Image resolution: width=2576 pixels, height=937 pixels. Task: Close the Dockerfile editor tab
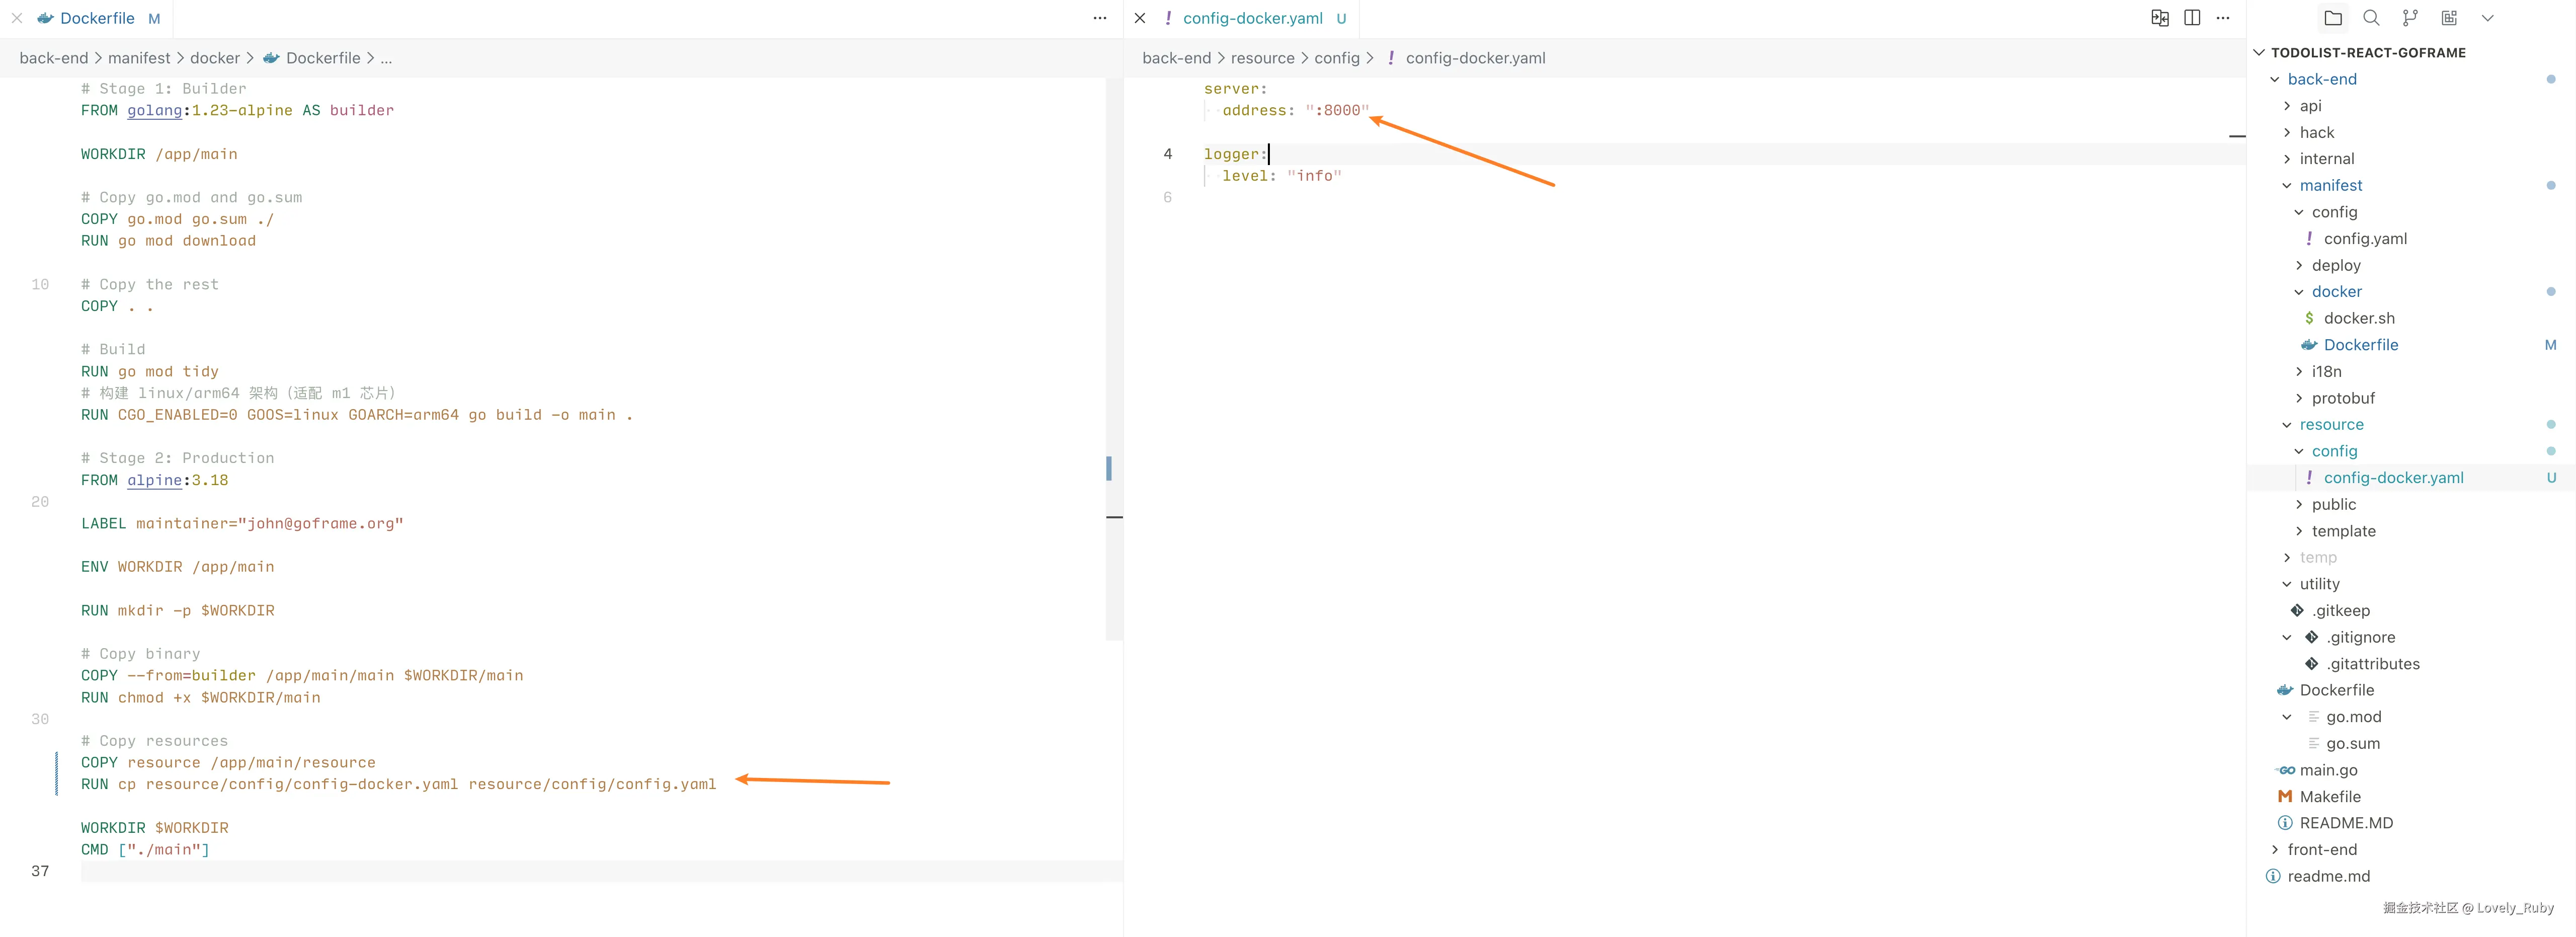pyautogui.click(x=17, y=18)
